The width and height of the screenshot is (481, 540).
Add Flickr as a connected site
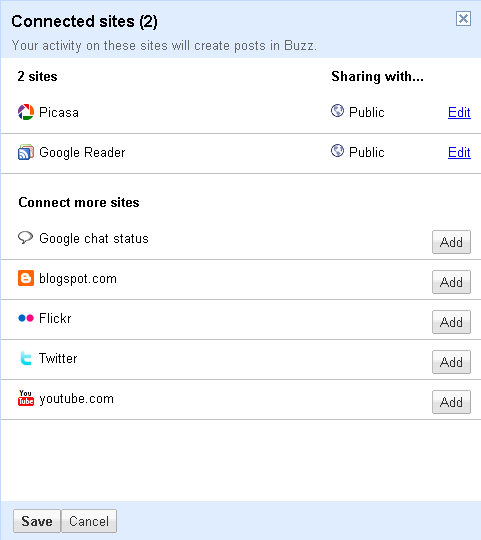[x=451, y=322]
